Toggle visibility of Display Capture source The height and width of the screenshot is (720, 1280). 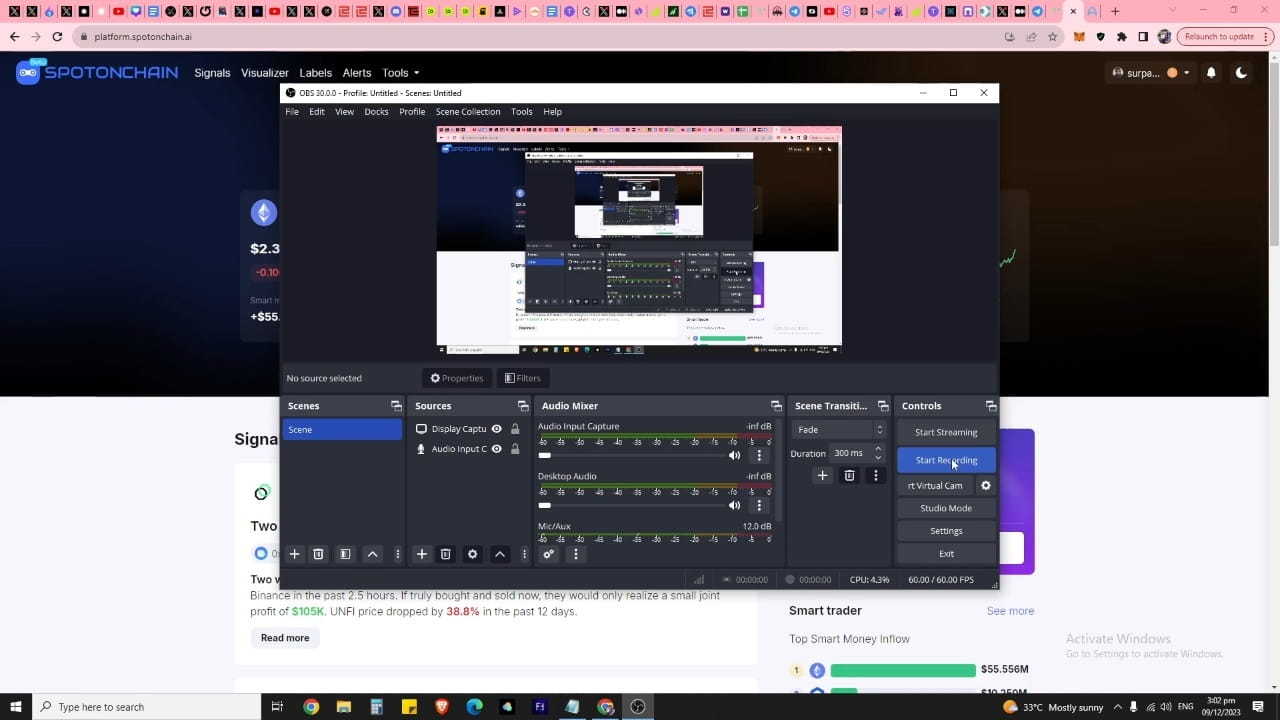point(497,429)
